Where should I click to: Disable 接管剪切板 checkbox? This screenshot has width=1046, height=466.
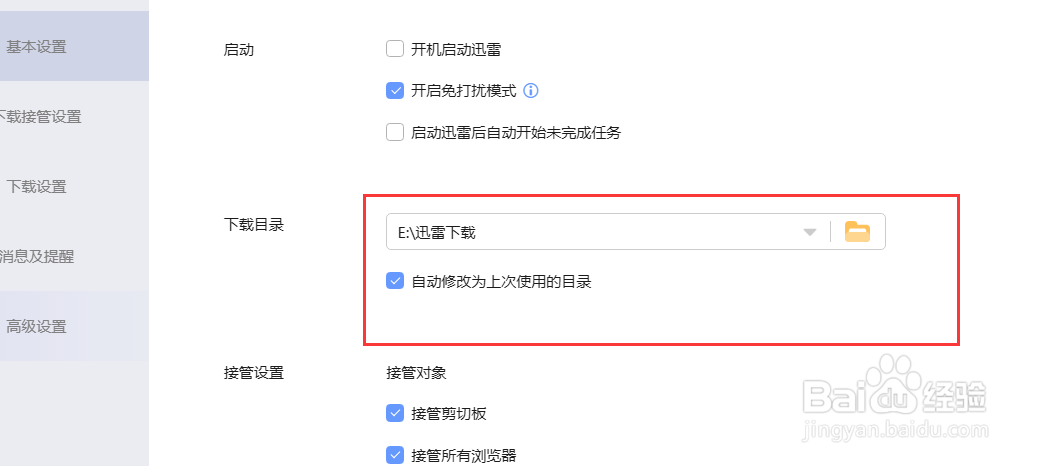[395, 413]
